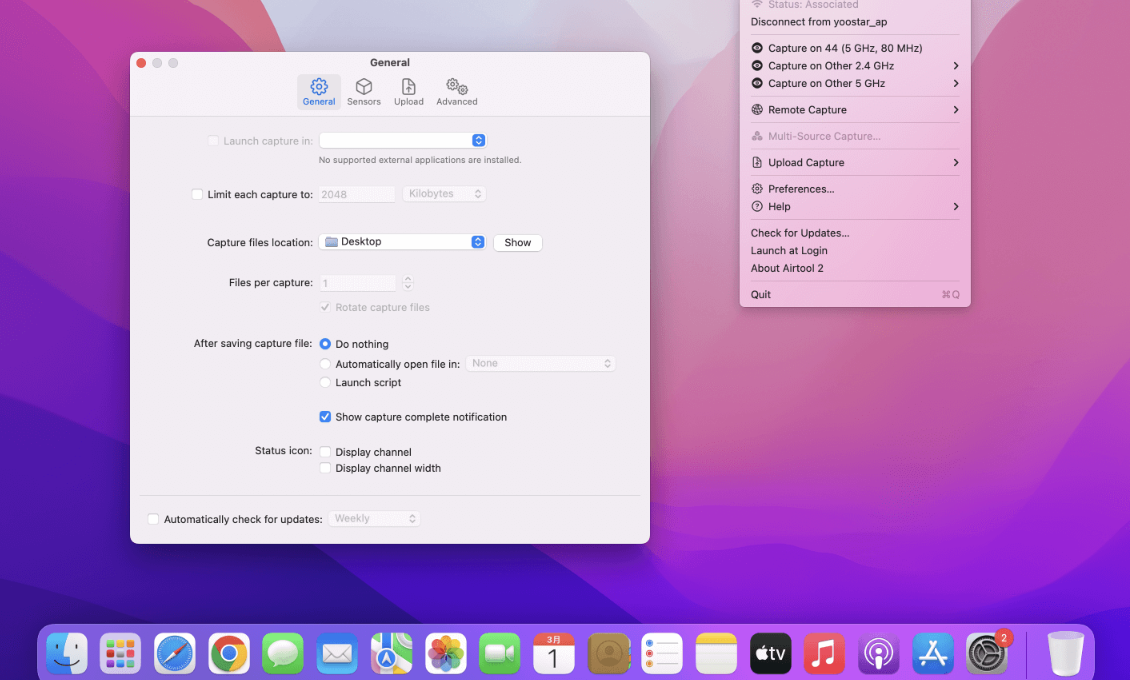
Task: Toggle Rotate capture files checkbox
Action: (325, 308)
